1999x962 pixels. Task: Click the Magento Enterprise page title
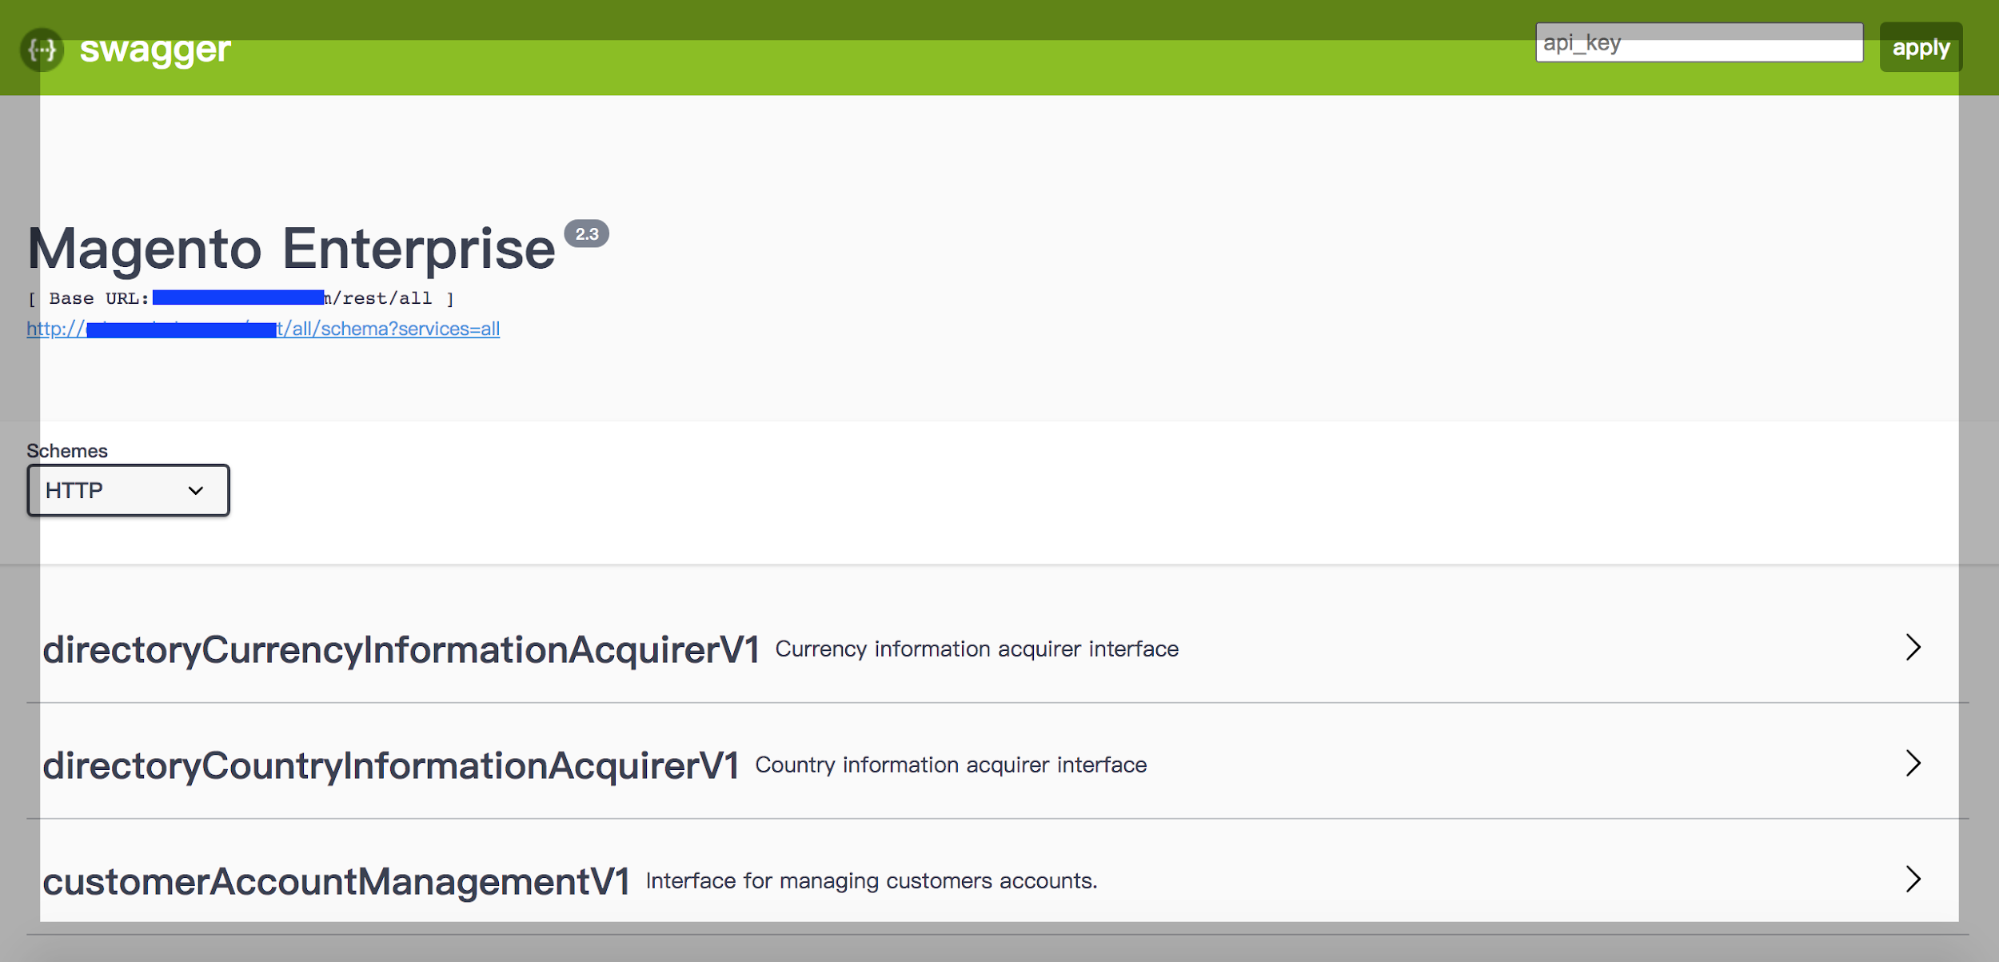291,248
